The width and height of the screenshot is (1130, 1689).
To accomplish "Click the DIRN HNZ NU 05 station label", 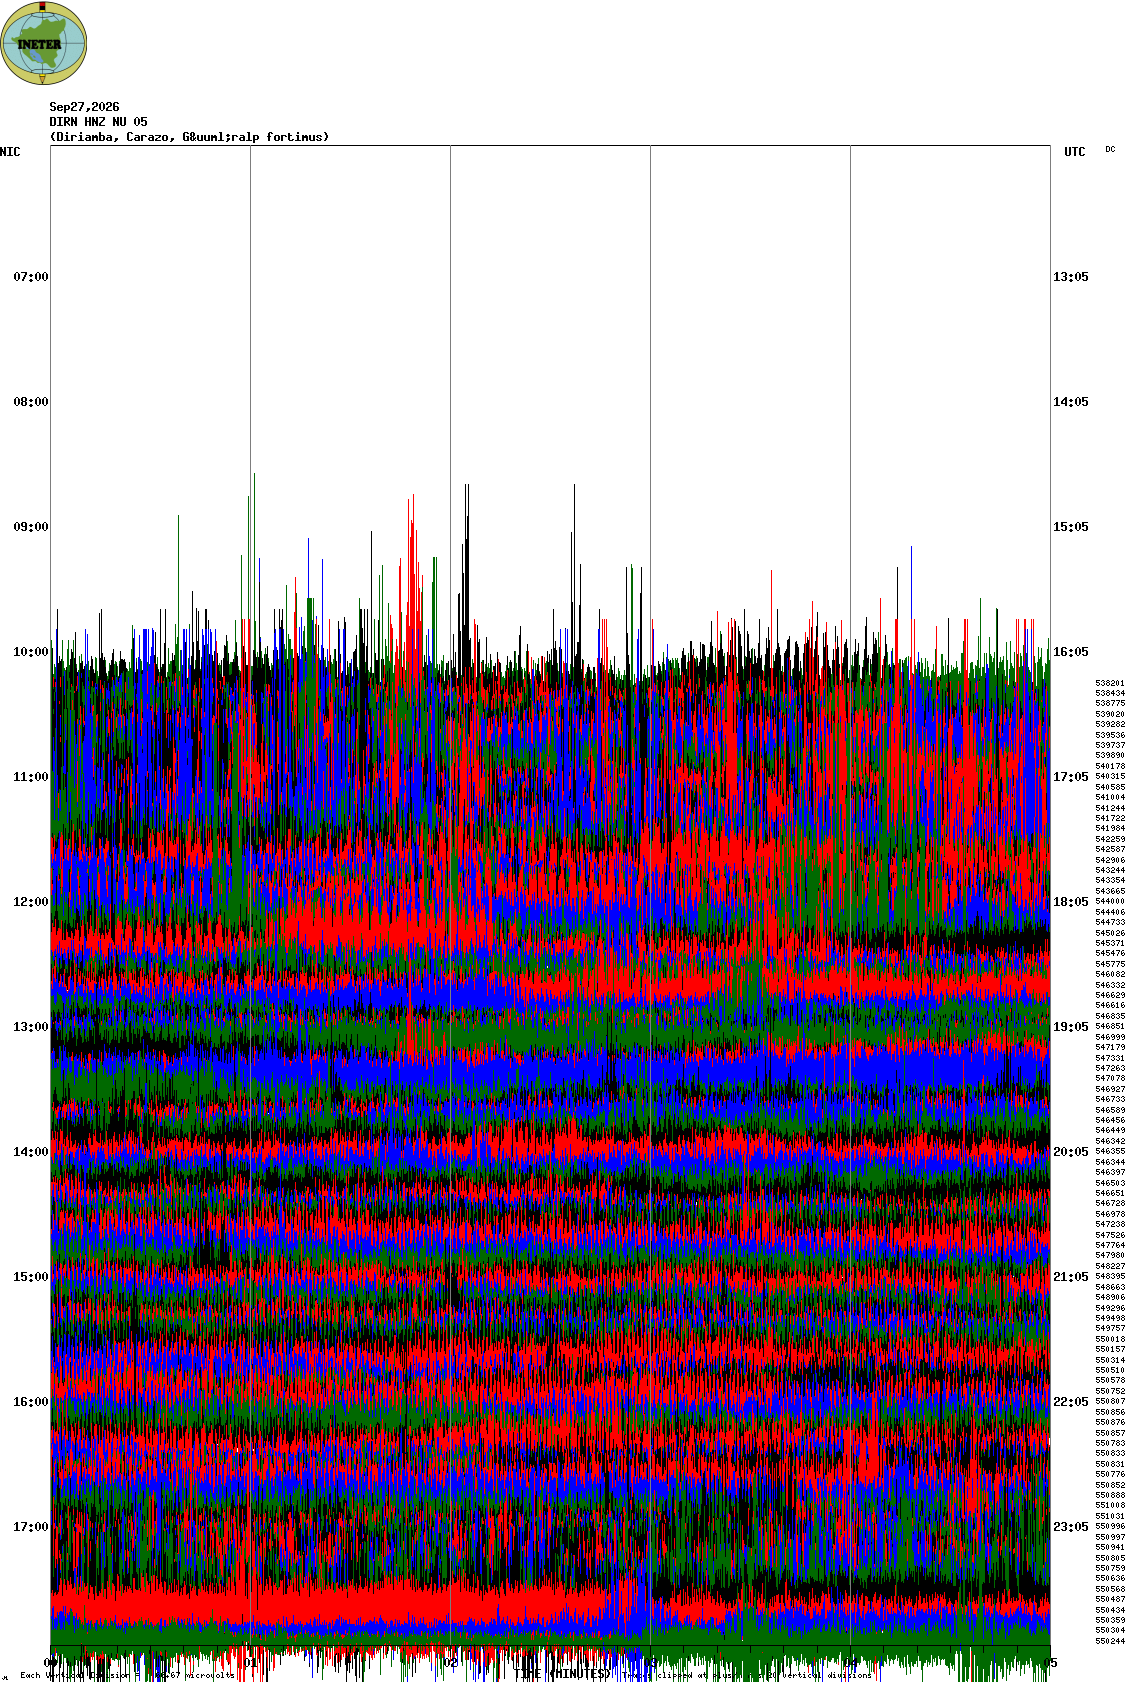I will pyautogui.click(x=98, y=122).
